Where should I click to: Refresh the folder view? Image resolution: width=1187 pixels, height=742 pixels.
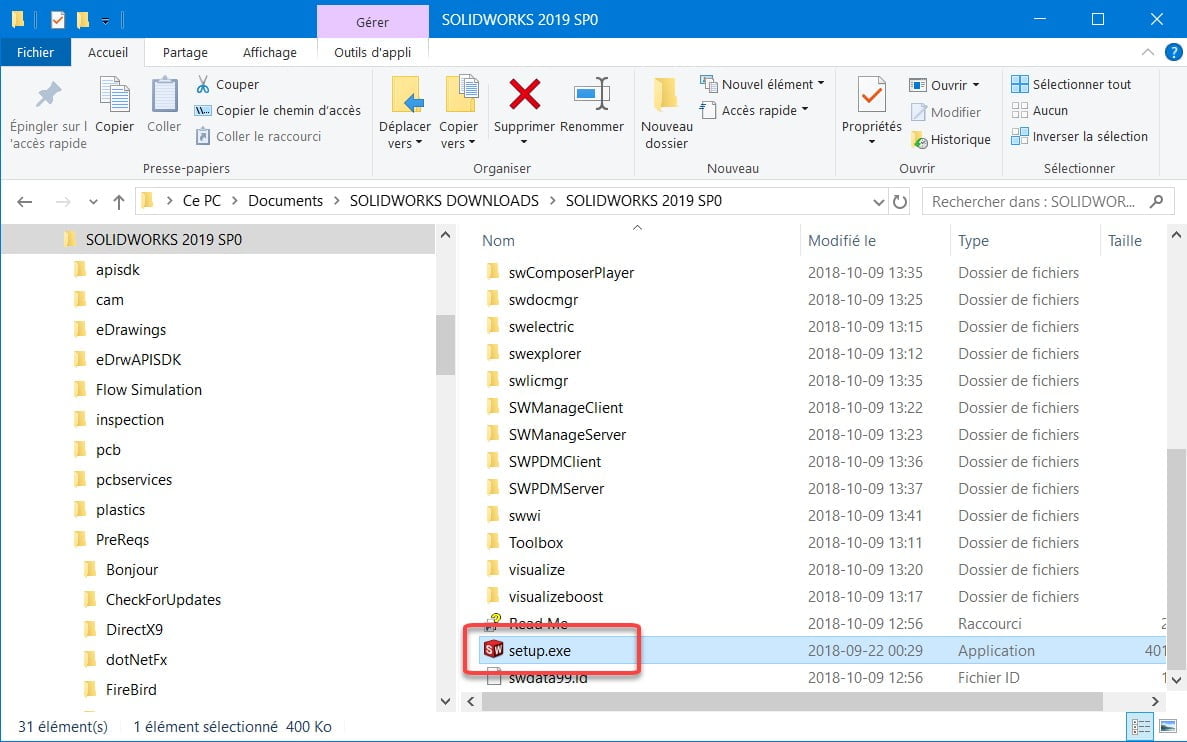coord(899,201)
